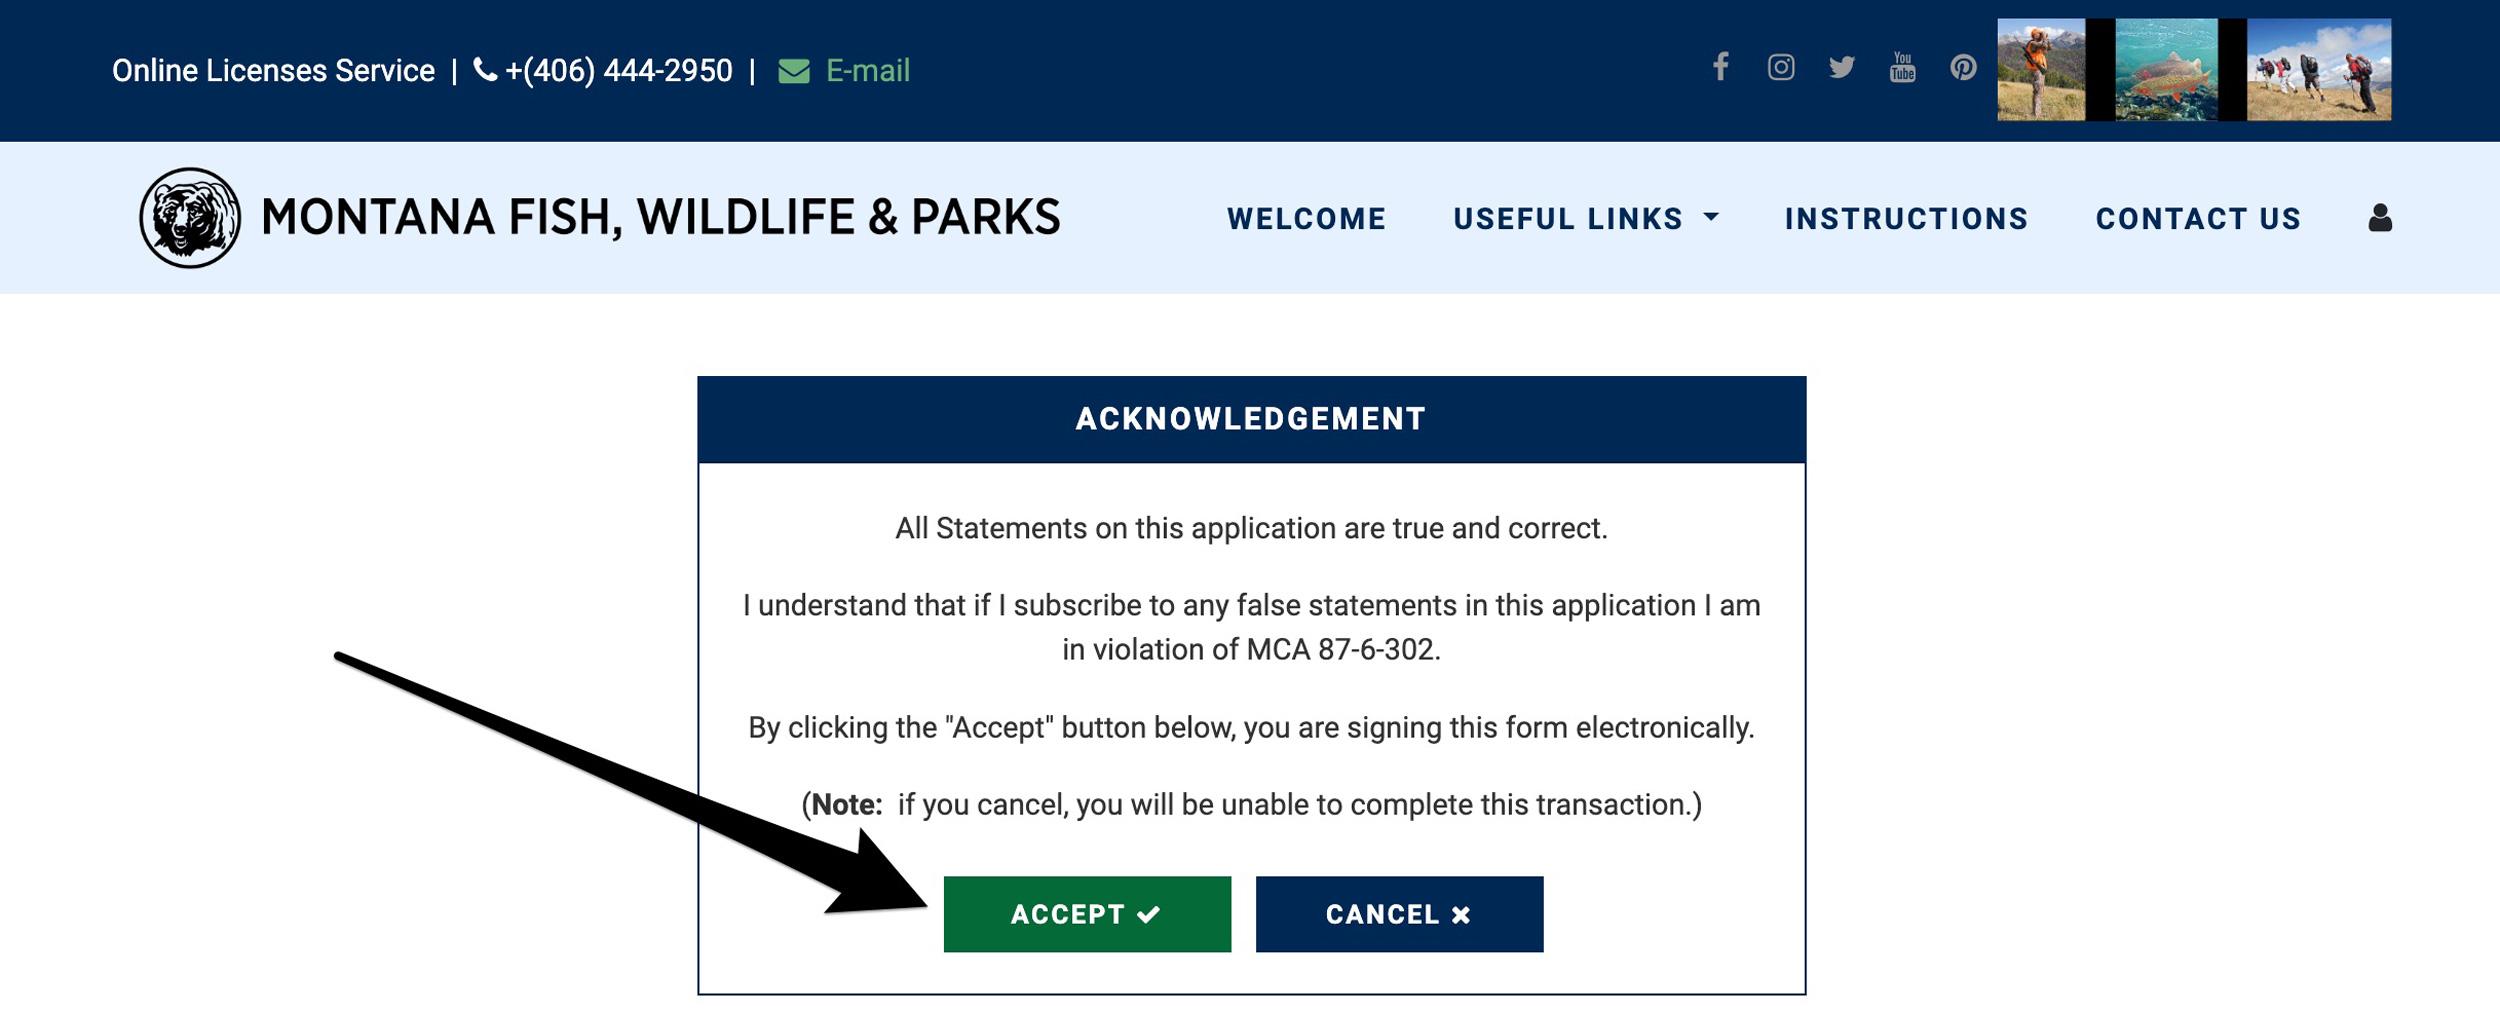Click the hikers photo thumbnail top right
The height and width of the screenshot is (1013, 2500).
pos(2320,68)
